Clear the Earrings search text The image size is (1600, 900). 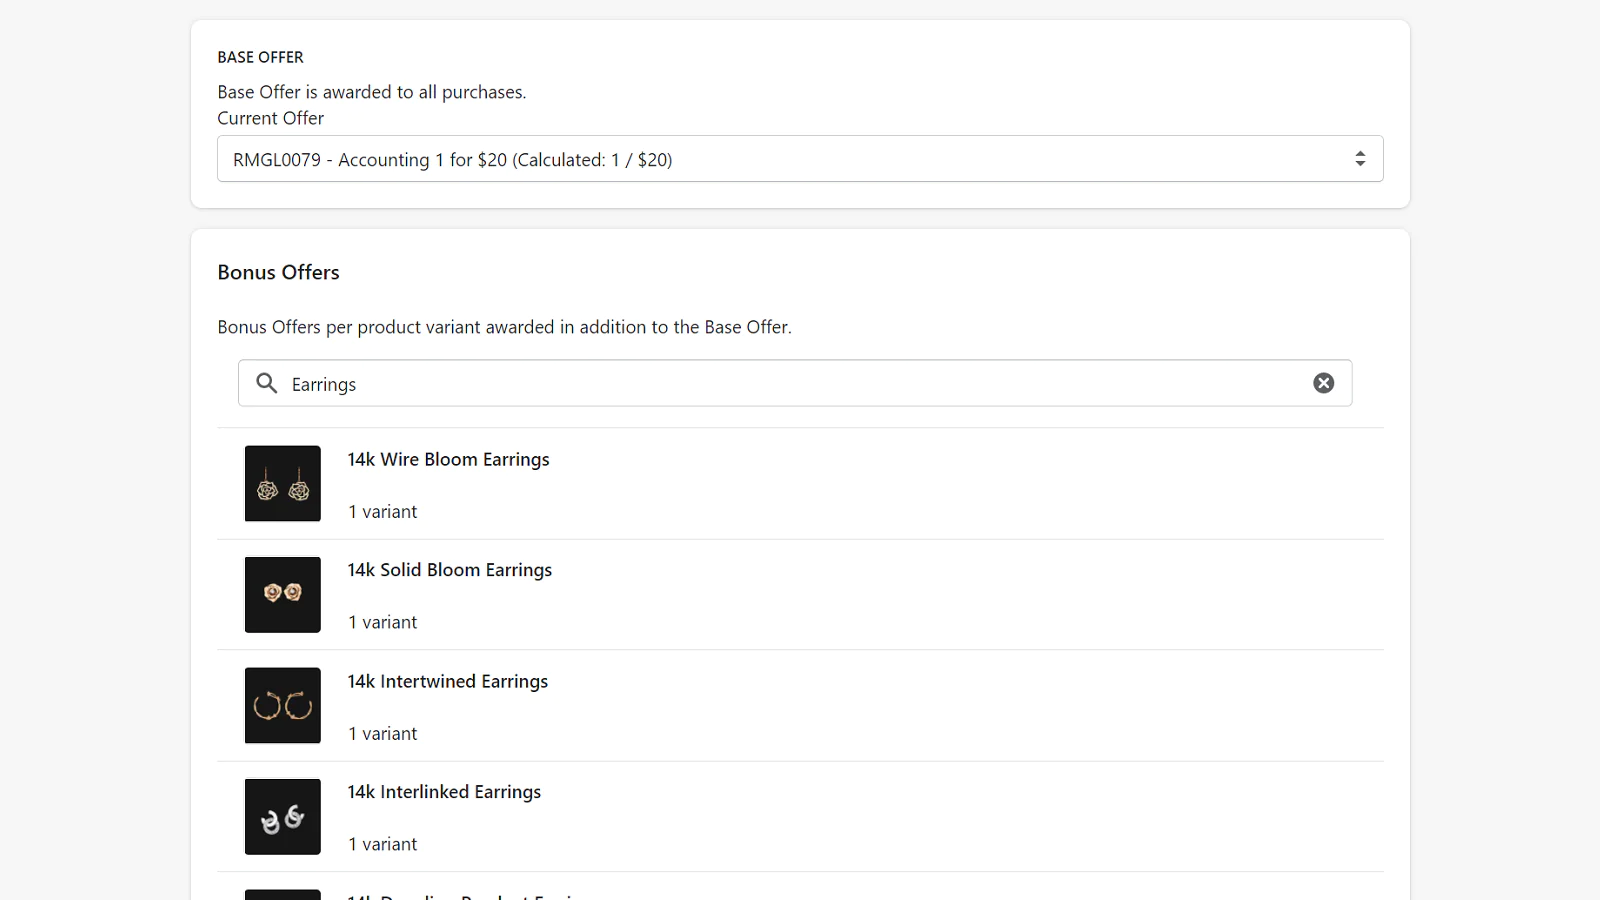tap(1323, 383)
